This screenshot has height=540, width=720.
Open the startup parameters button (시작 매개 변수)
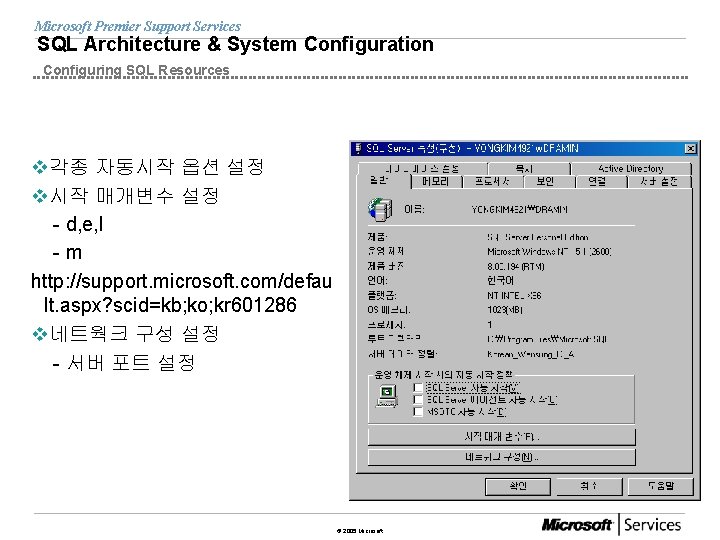(501, 436)
